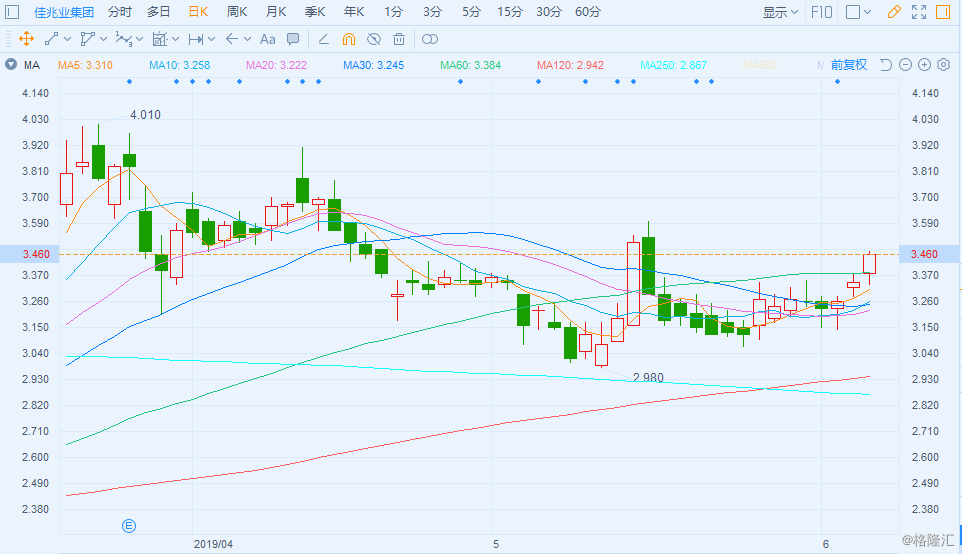Switch to 分时 intraday tab
This screenshot has width=962, height=554.
click(120, 12)
